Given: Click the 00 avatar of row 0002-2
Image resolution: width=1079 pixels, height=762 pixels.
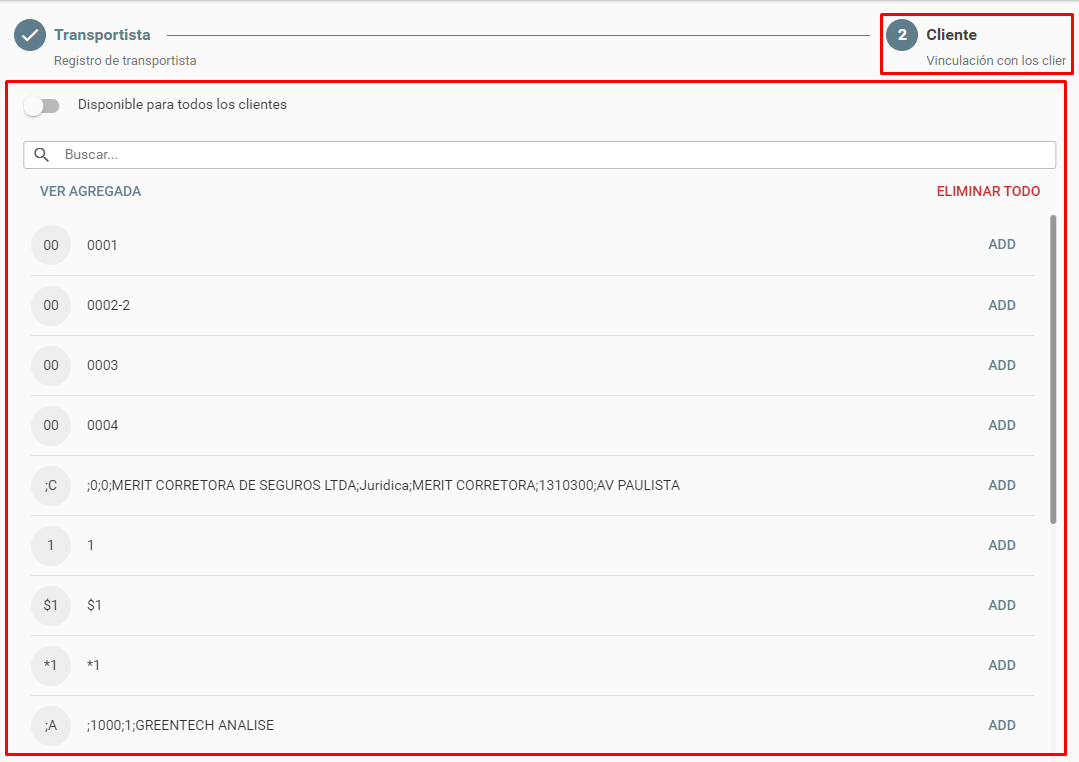Looking at the screenshot, I should tap(51, 305).
